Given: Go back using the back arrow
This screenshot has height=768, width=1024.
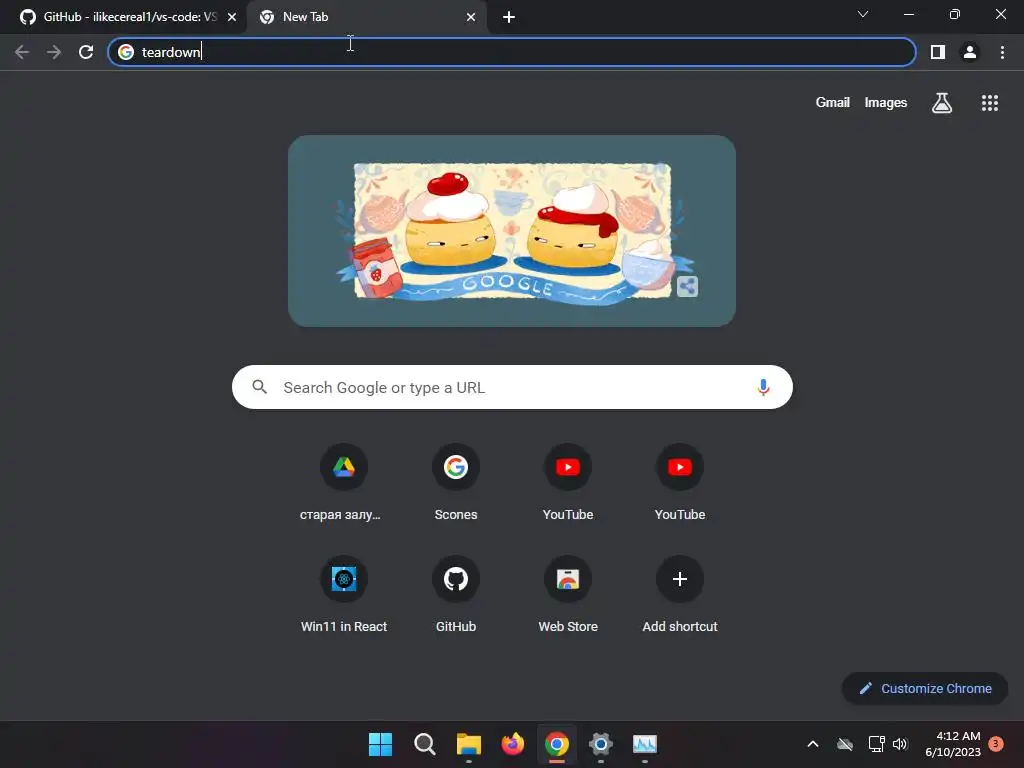Looking at the screenshot, I should [x=22, y=52].
